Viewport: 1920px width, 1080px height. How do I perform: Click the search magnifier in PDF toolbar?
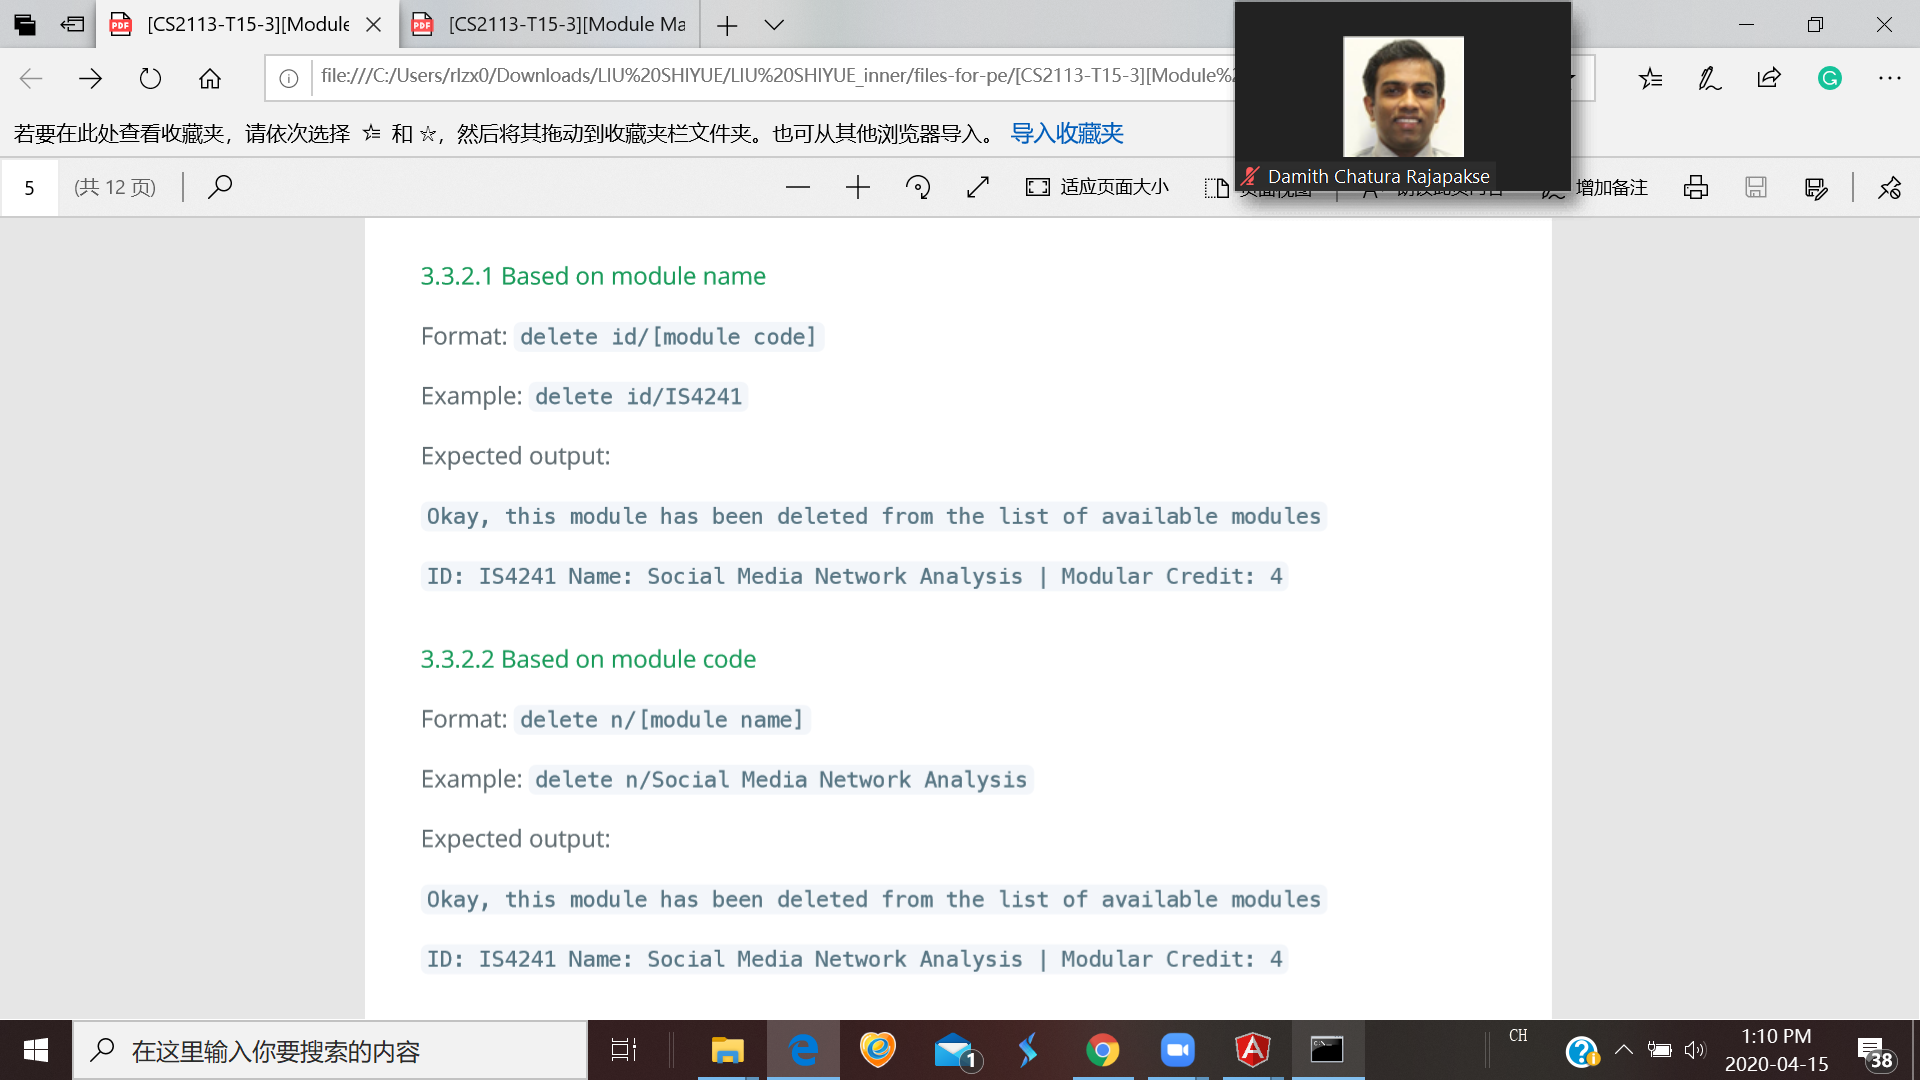click(x=220, y=187)
